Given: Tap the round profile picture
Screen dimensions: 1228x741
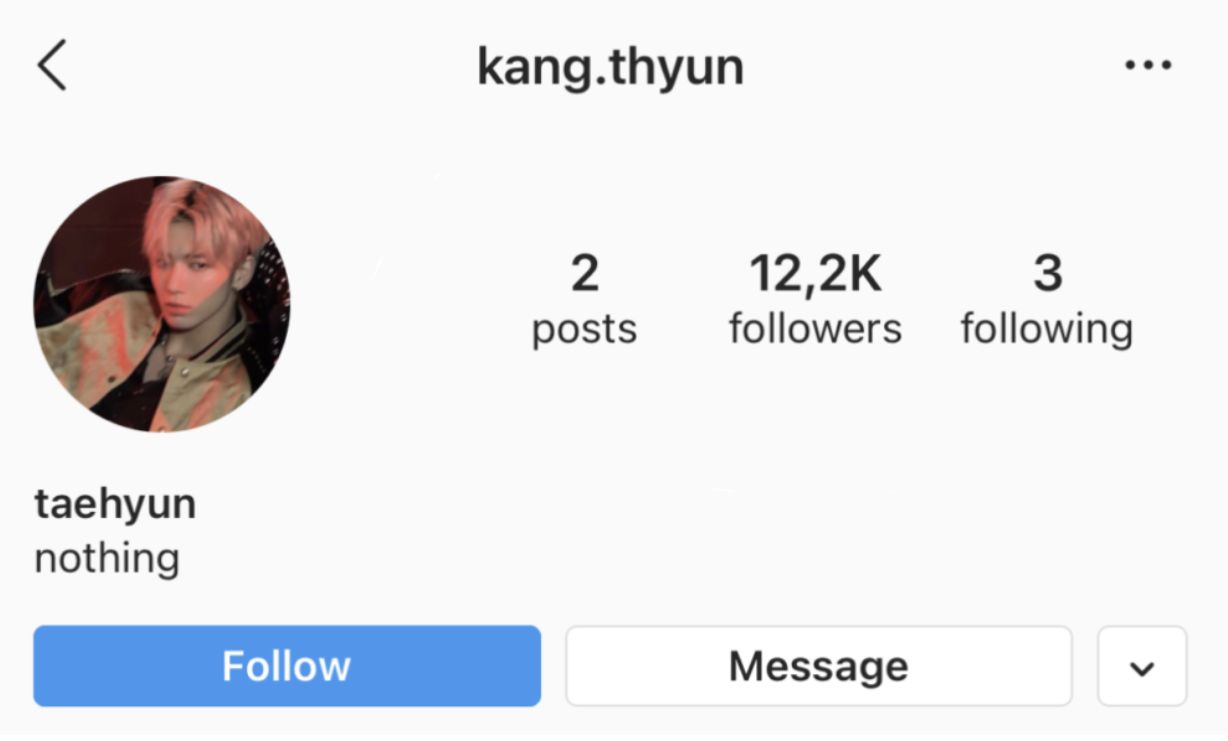Looking at the screenshot, I should pos(162,304).
